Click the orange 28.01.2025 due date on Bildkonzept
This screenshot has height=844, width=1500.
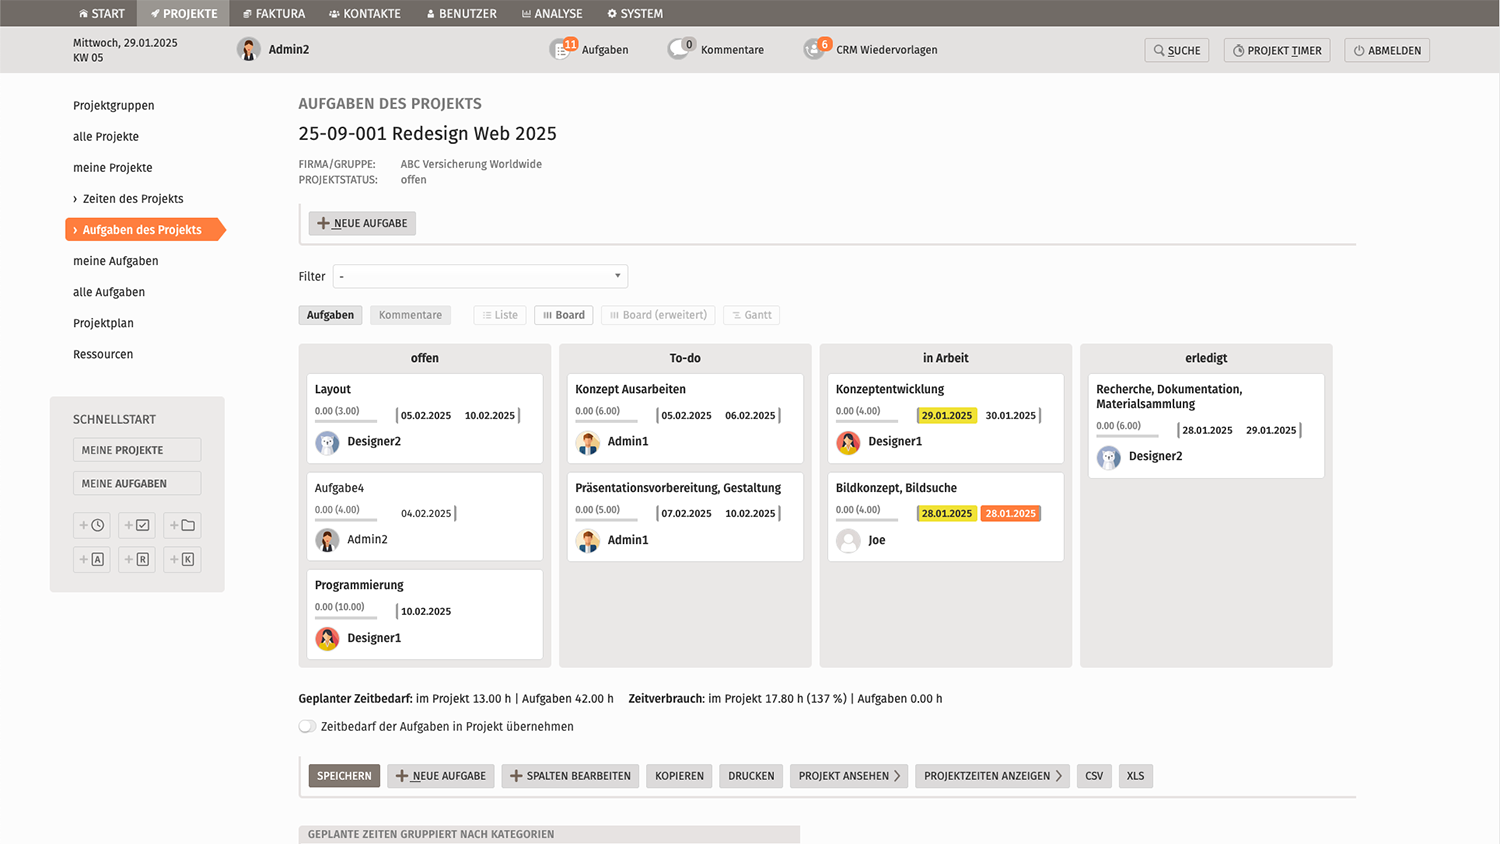(x=1010, y=513)
